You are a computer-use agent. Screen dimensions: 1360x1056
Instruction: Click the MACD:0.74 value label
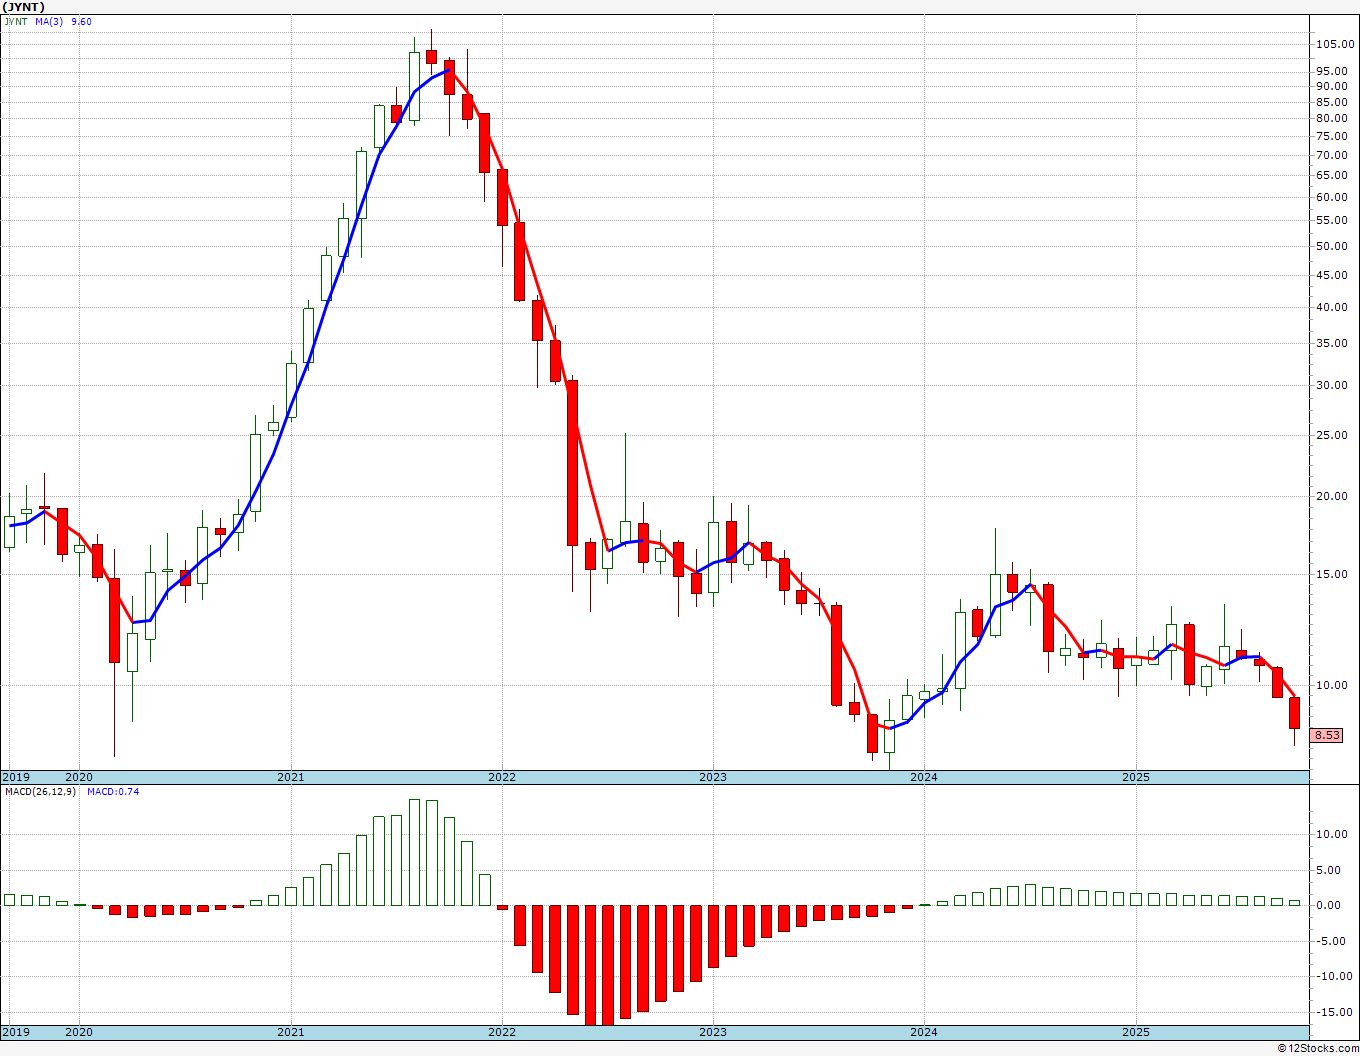113,792
